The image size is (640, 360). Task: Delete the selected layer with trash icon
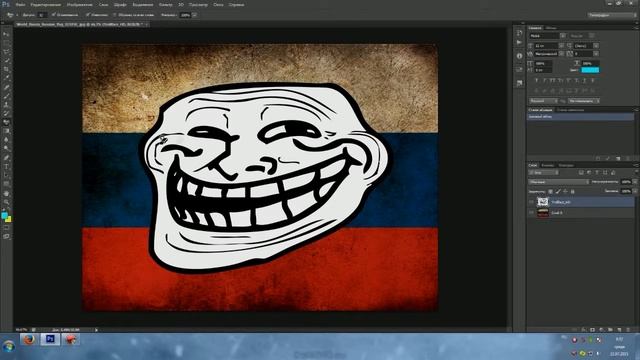coord(628,329)
